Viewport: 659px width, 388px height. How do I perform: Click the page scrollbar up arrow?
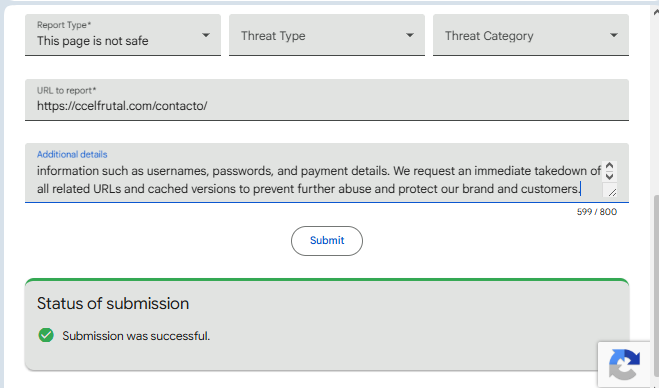[x=656, y=12]
